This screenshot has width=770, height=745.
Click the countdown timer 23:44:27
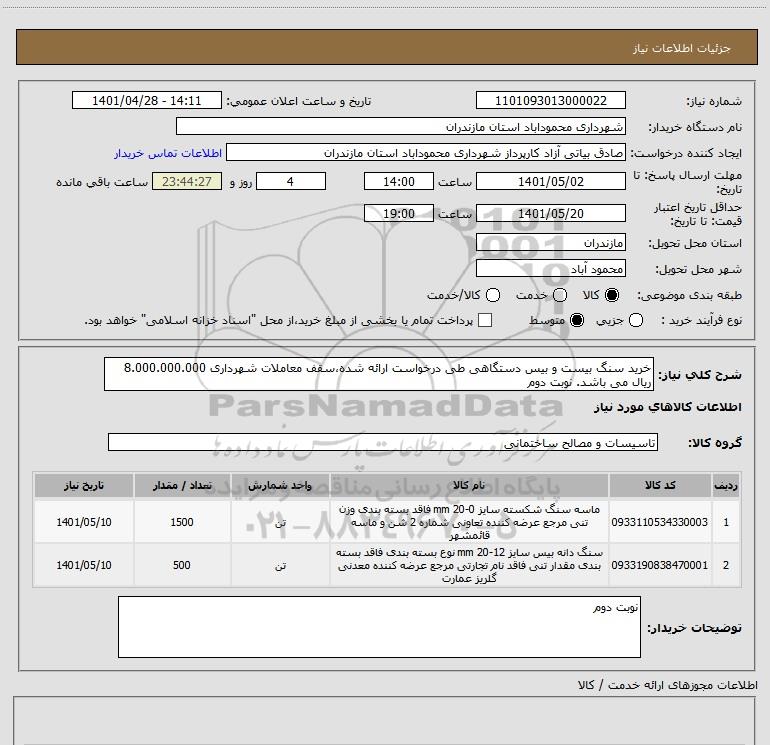pyautogui.click(x=187, y=182)
